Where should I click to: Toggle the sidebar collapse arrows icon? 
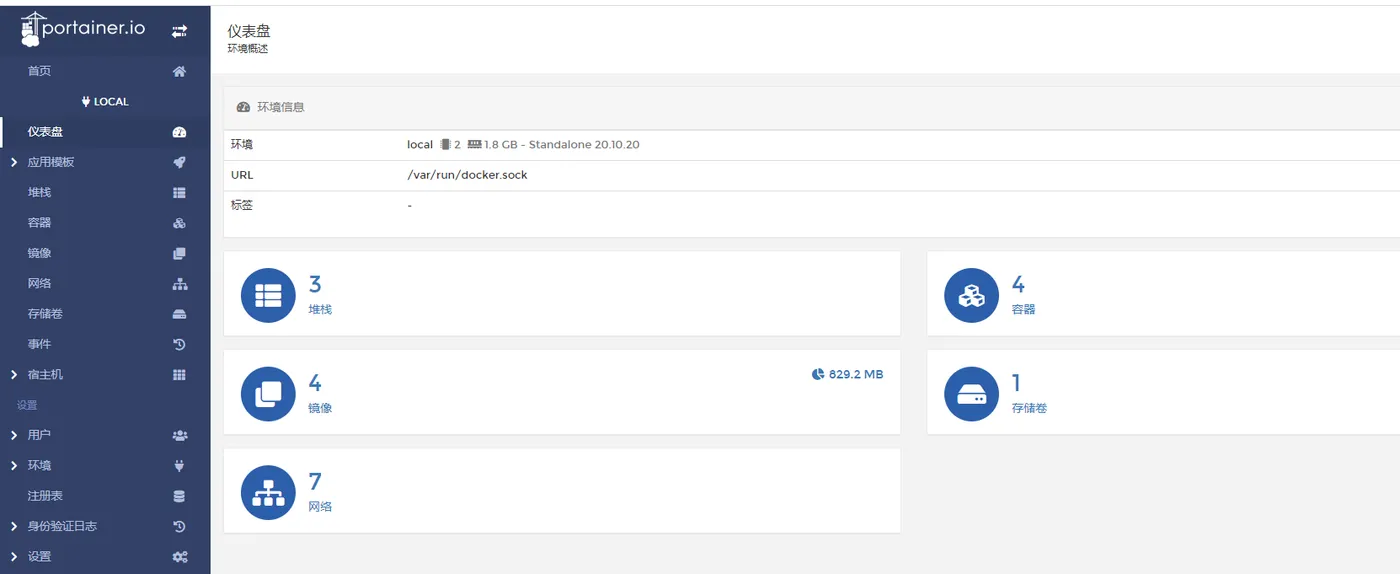point(179,32)
